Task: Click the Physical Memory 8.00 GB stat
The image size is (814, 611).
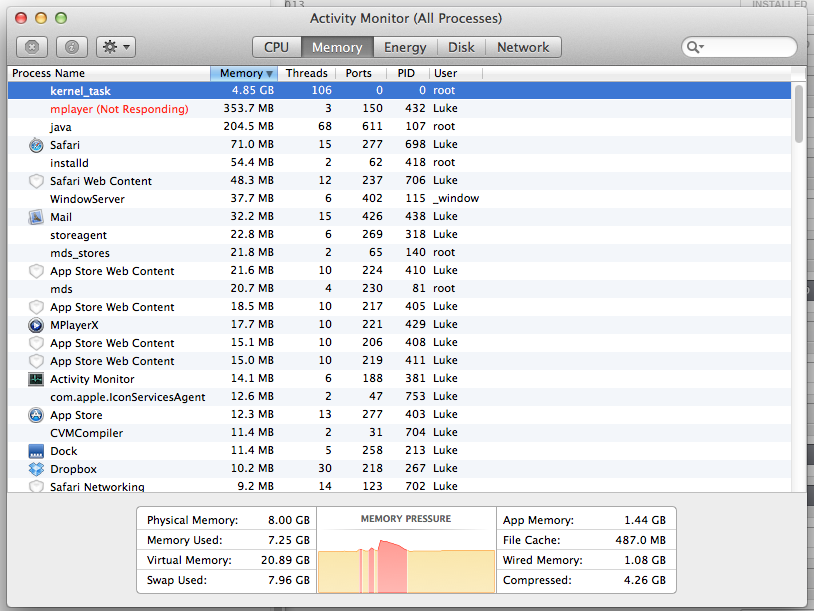Action: tap(228, 520)
